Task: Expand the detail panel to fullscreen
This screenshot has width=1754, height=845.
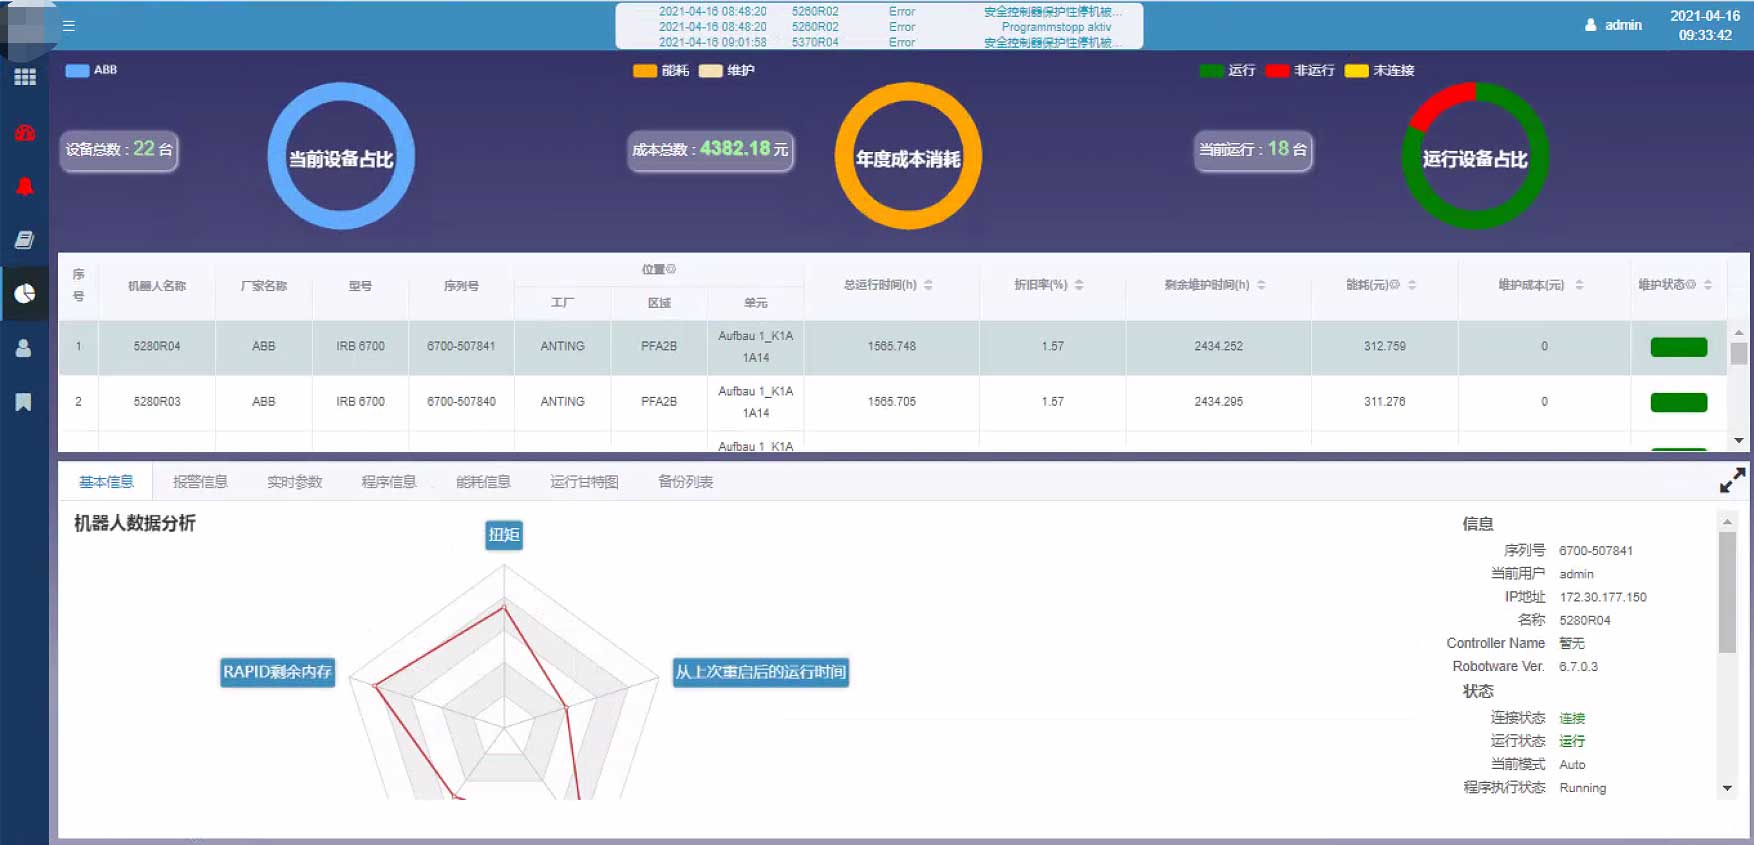Action: point(1732,481)
